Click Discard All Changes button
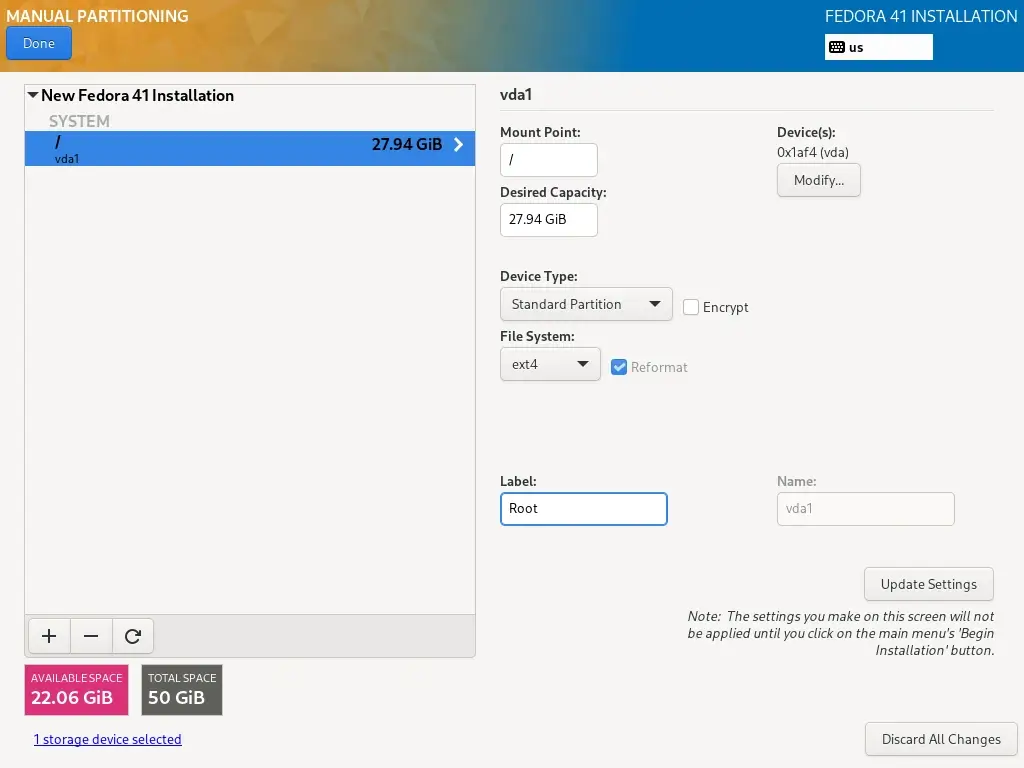This screenshot has height=768, width=1024. [x=940, y=739]
